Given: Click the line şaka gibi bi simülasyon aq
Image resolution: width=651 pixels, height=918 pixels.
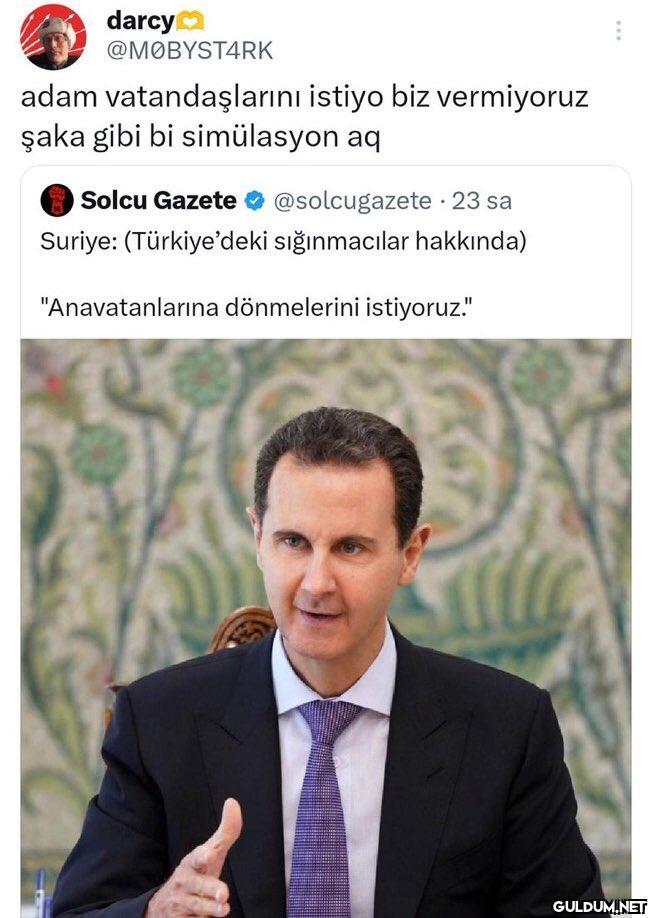Looking at the screenshot, I should click(x=201, y=138).
